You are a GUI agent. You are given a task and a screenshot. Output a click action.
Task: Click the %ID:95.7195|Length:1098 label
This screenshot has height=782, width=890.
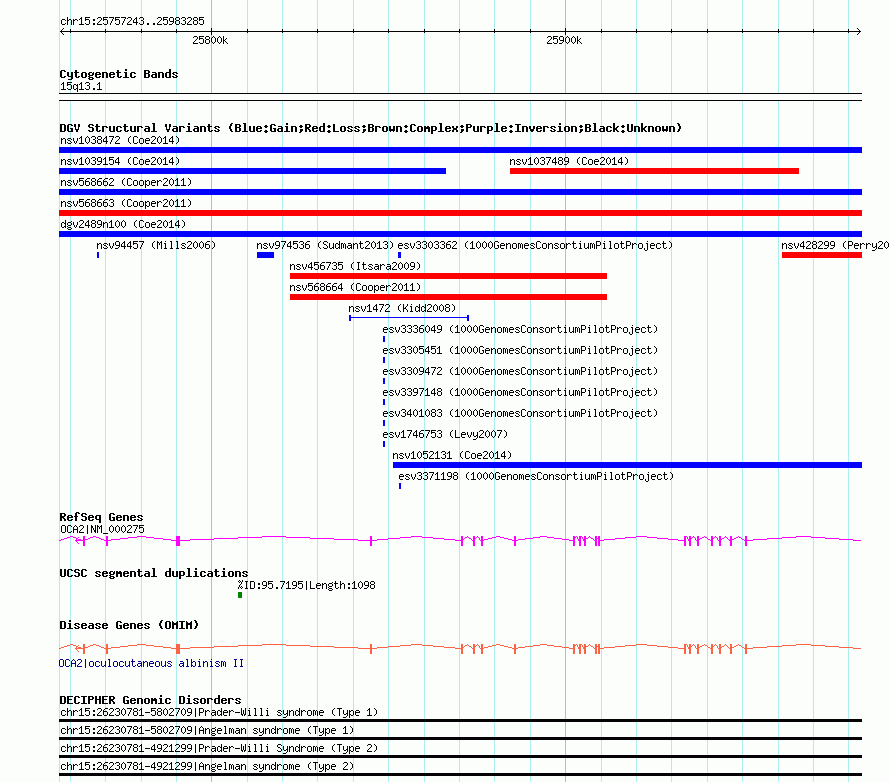(x=307, y=585)
